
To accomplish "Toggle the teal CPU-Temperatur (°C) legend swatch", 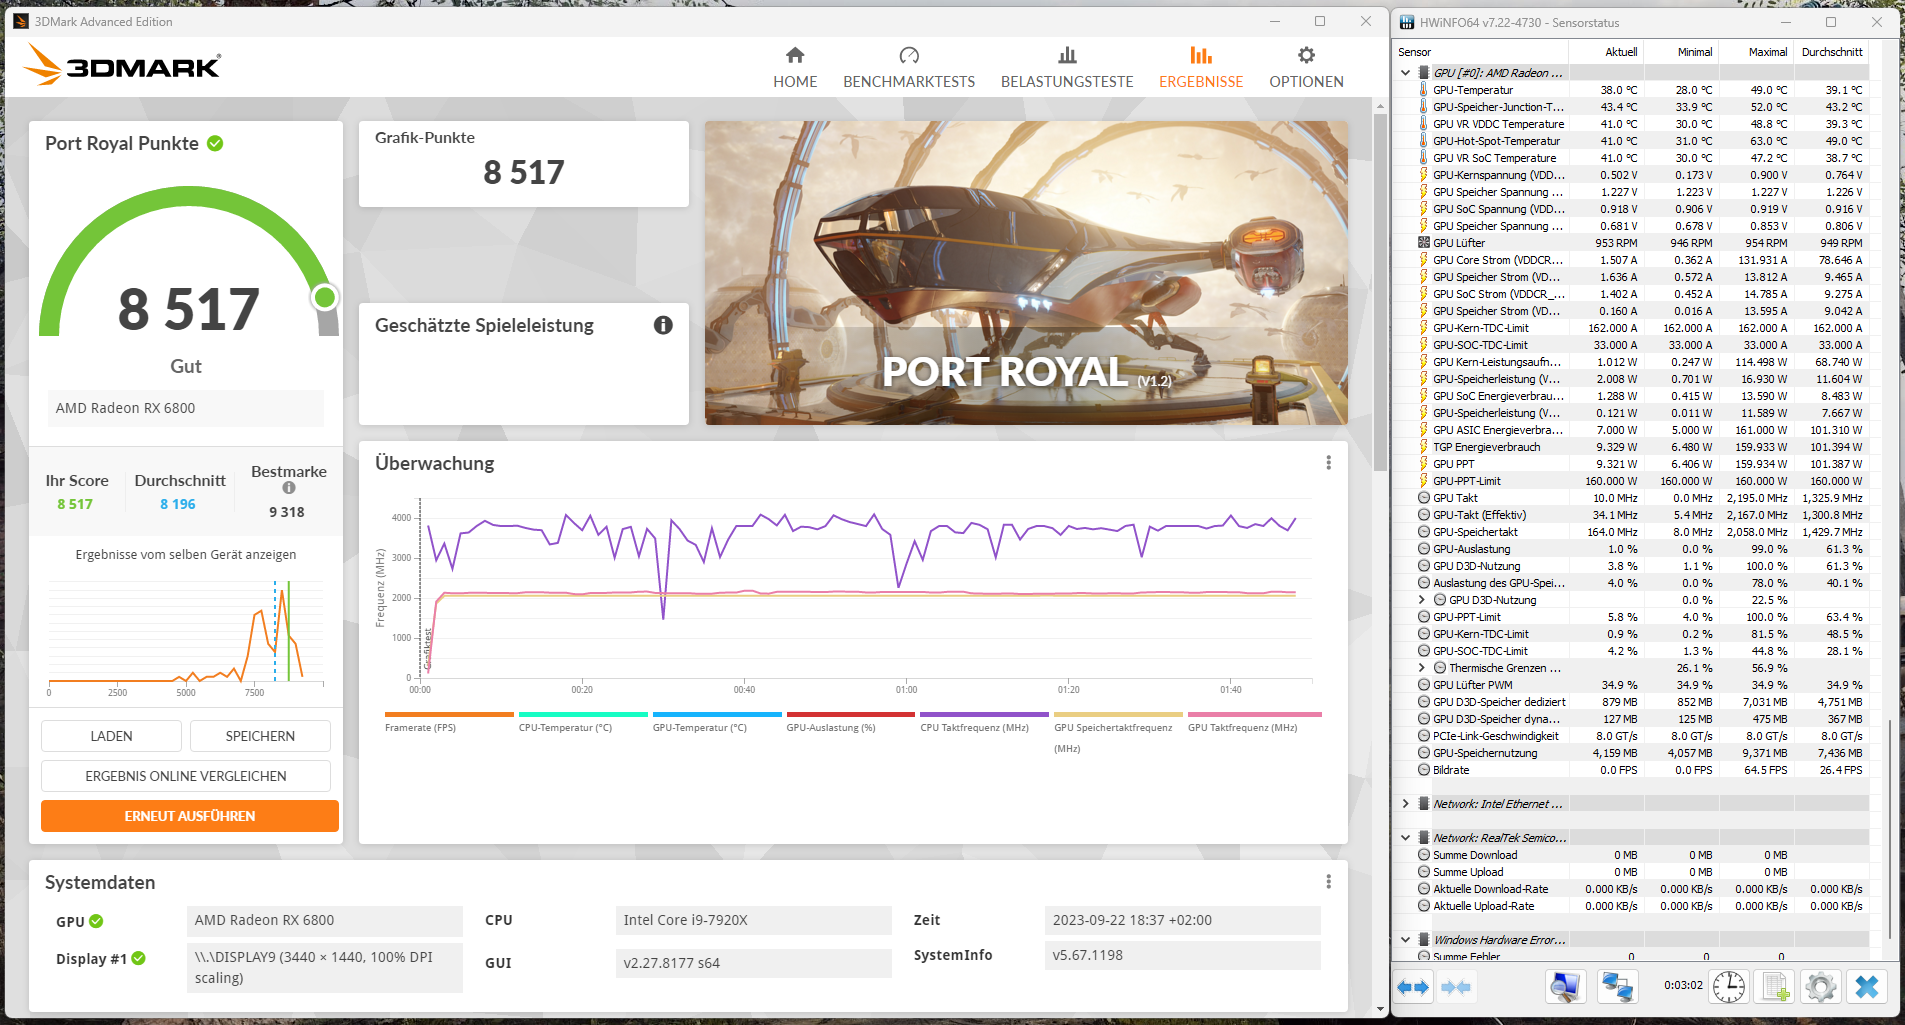I will click(x=583, y=714).
